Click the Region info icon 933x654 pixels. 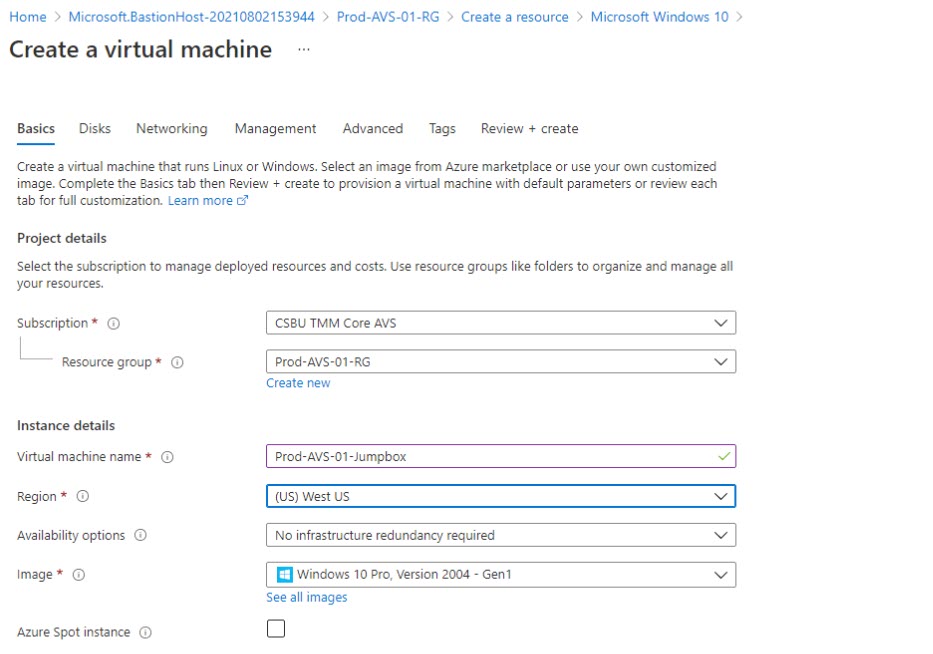pos(83,496)
